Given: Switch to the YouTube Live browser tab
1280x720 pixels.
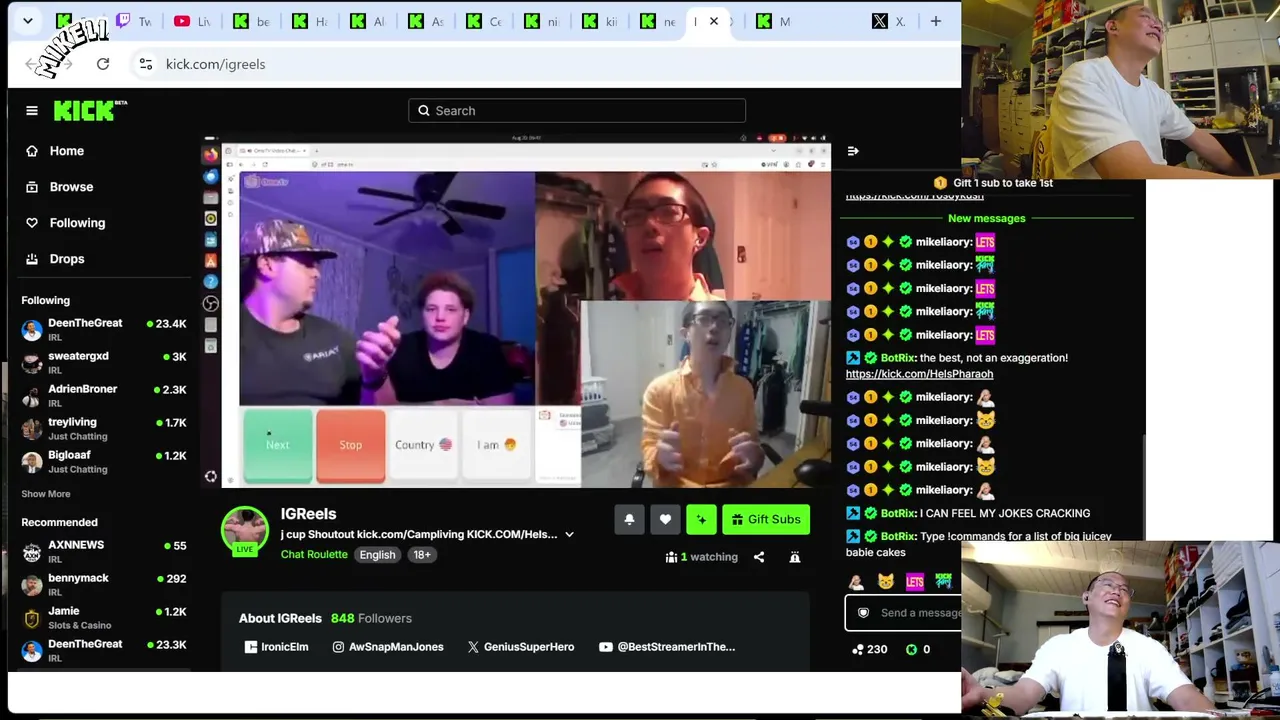Looking at the screenshot, I should [x=193, y=21].
